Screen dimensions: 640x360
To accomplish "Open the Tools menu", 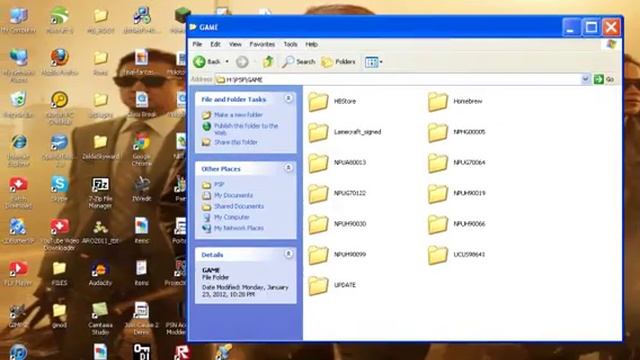I will [x=290, y=44].
